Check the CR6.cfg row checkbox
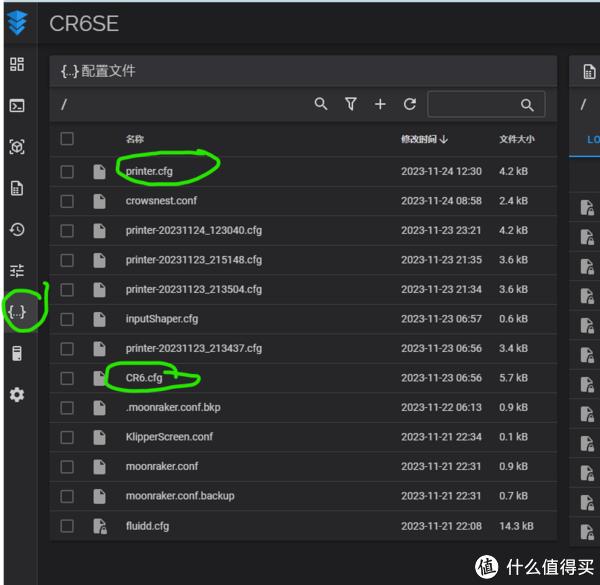The height and width of the screenshot is (585, 600). coord(67,378)
